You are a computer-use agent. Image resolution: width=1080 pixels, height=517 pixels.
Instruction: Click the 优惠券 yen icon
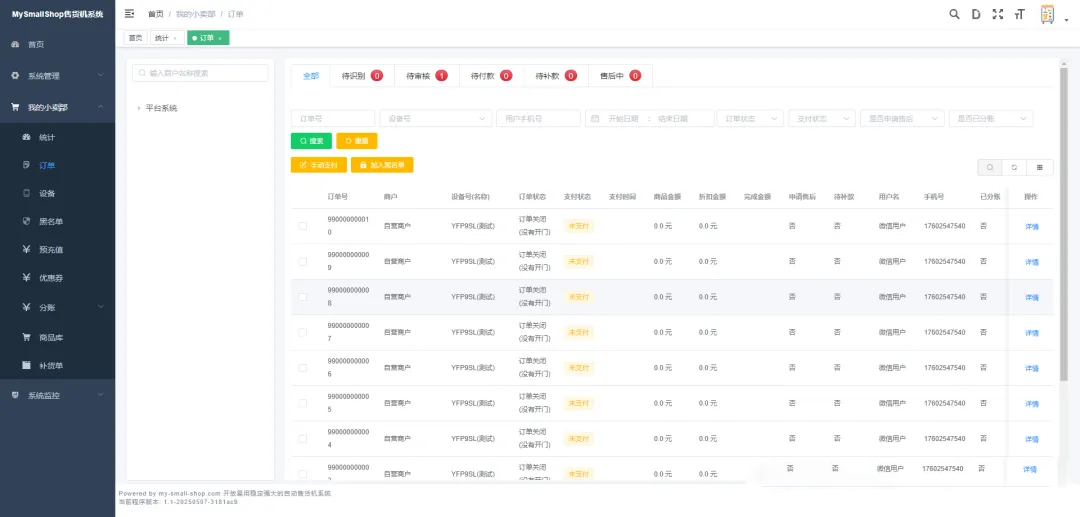point(27,278)
